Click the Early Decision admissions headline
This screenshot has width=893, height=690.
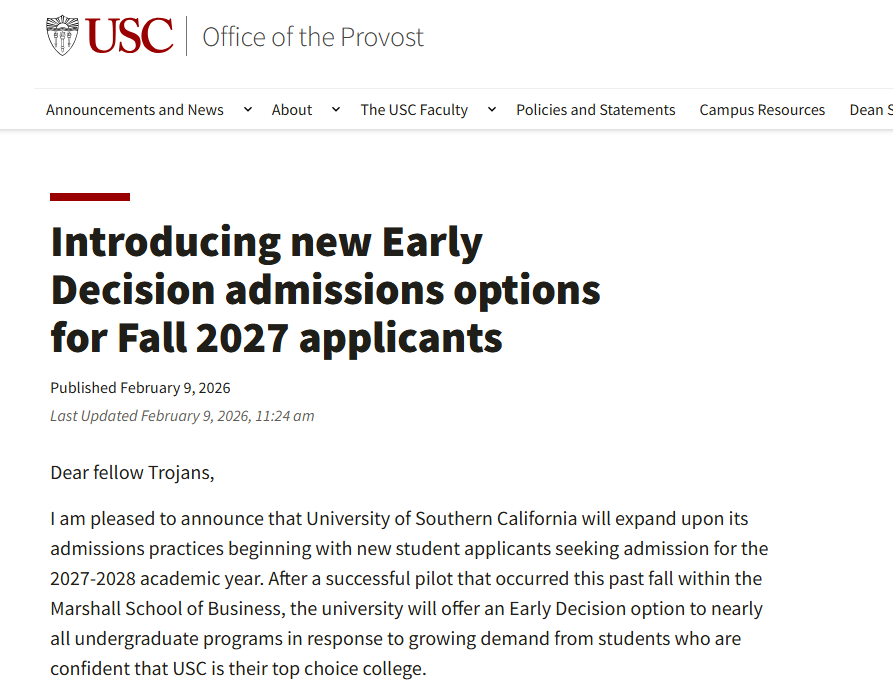325,290
